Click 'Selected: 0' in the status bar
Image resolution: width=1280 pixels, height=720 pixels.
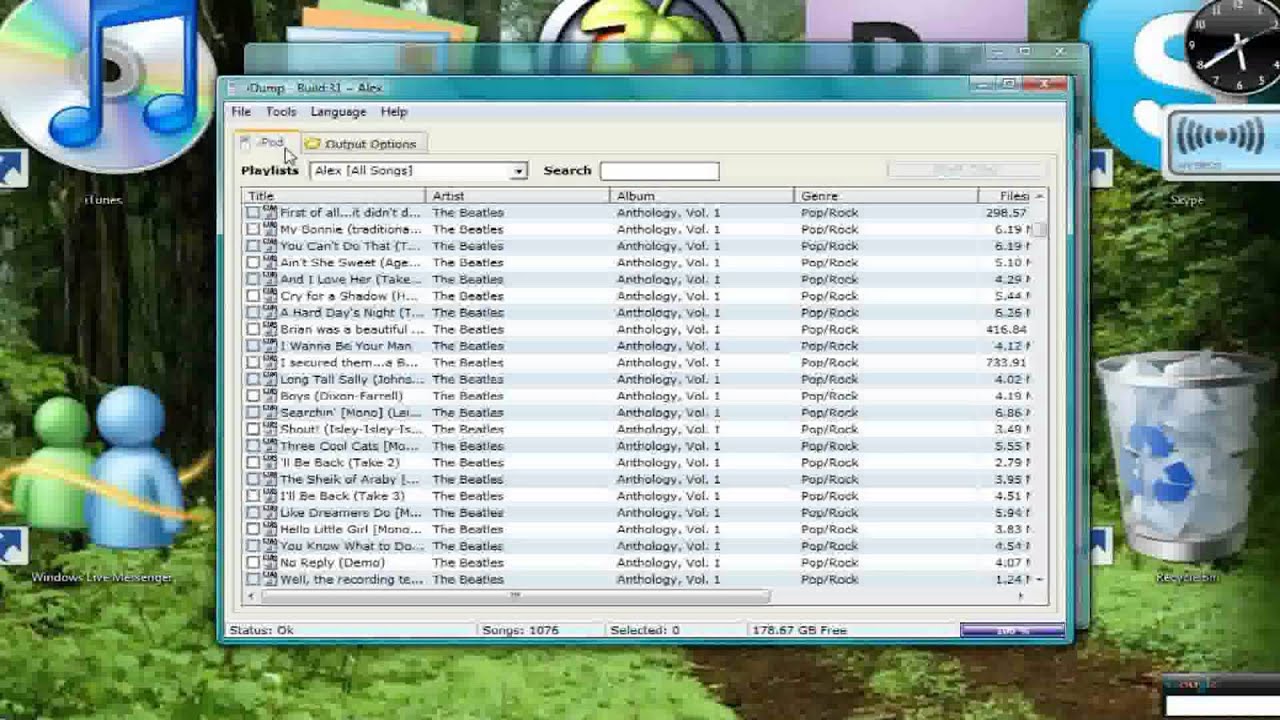[x=645, y=630]
